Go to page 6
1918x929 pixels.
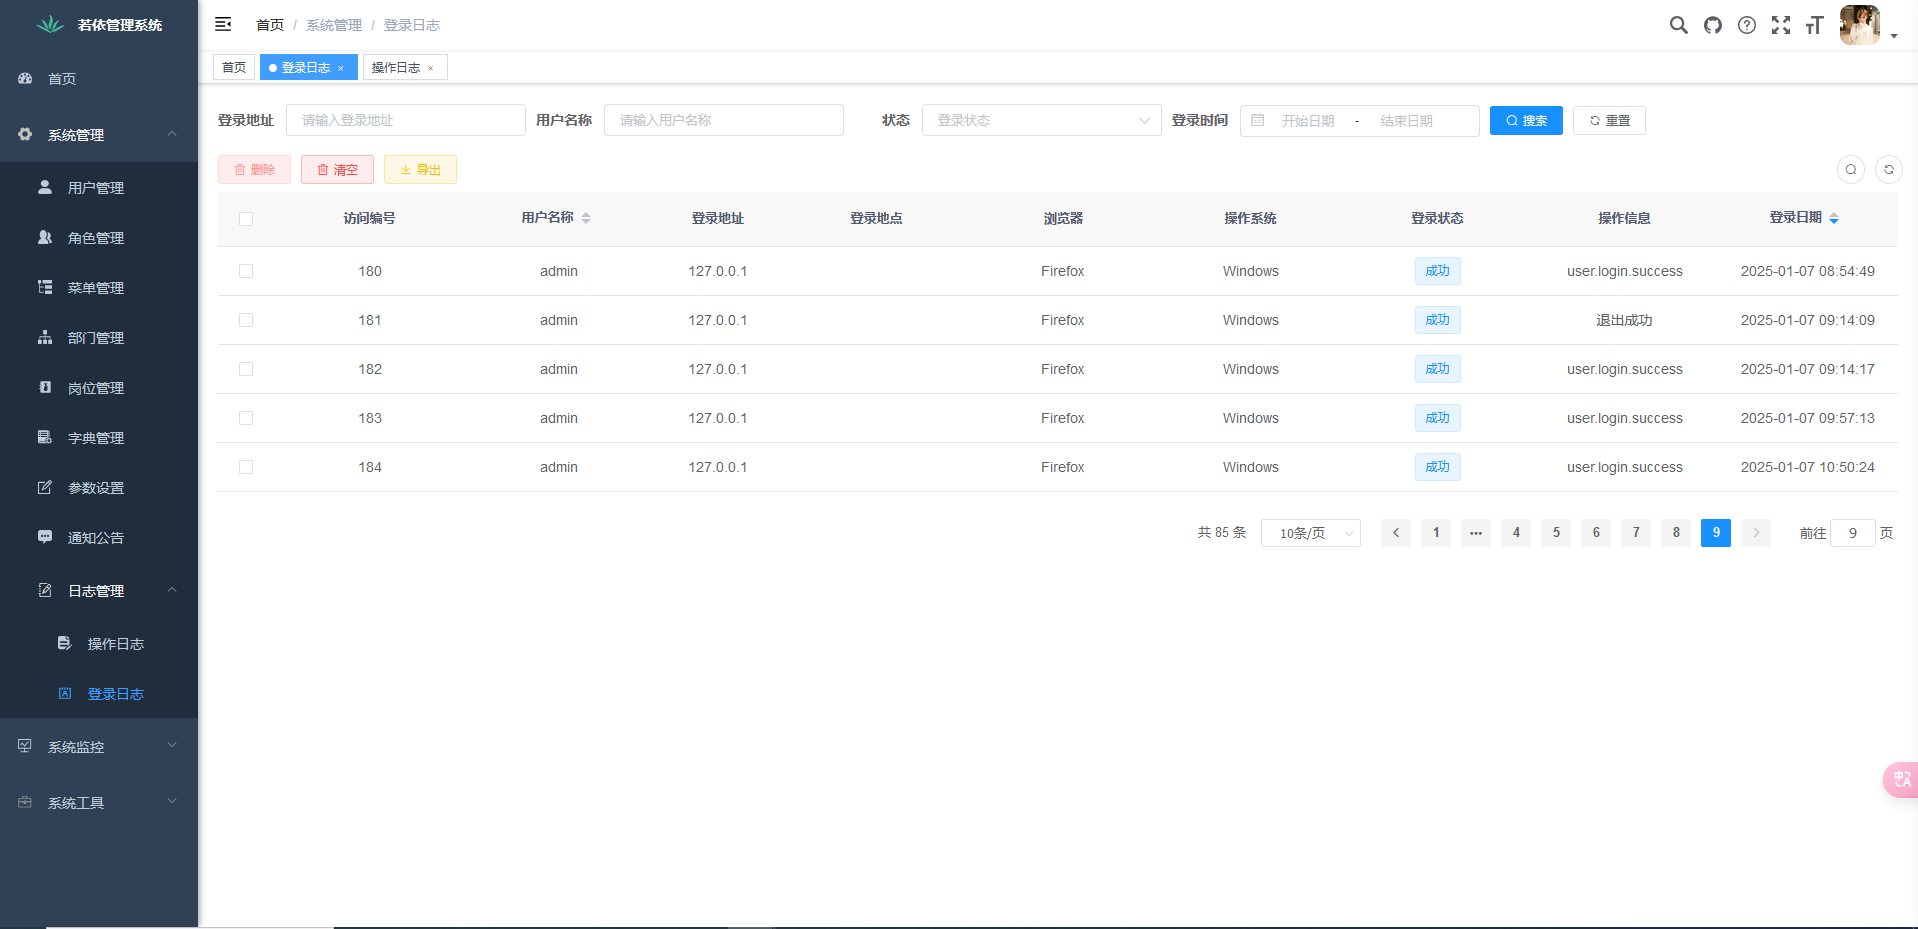(1596, 533)
